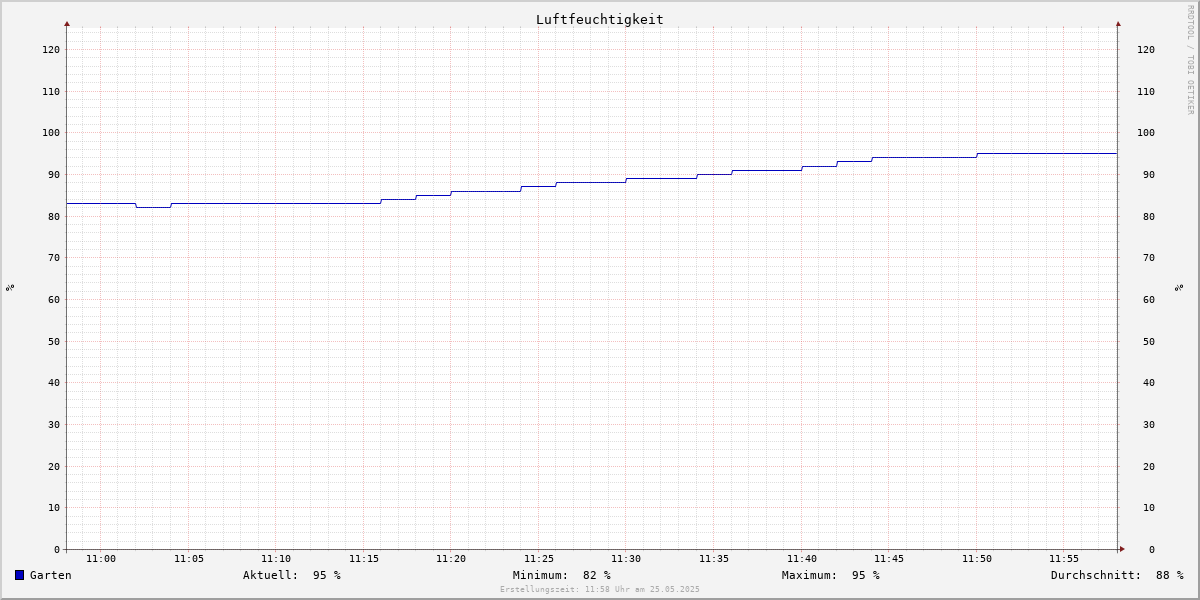Viewport: 1200px width, 600px height.
Task: Click the 11:10 time axis label
Action: point(276,559)
